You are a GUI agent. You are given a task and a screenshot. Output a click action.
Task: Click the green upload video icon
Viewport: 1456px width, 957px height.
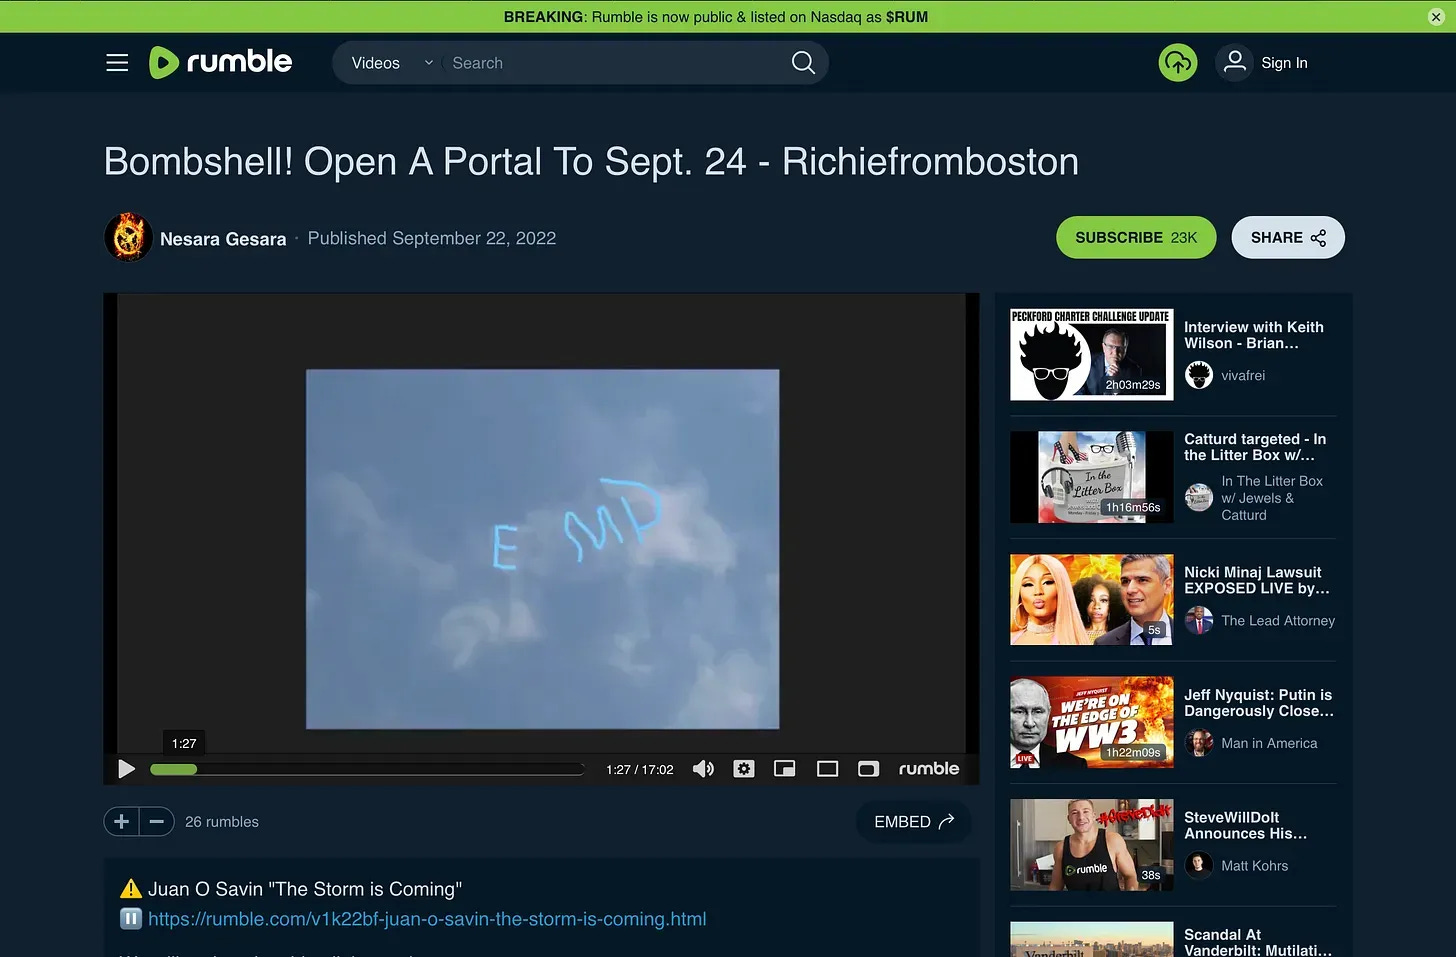pos(1178,63)
